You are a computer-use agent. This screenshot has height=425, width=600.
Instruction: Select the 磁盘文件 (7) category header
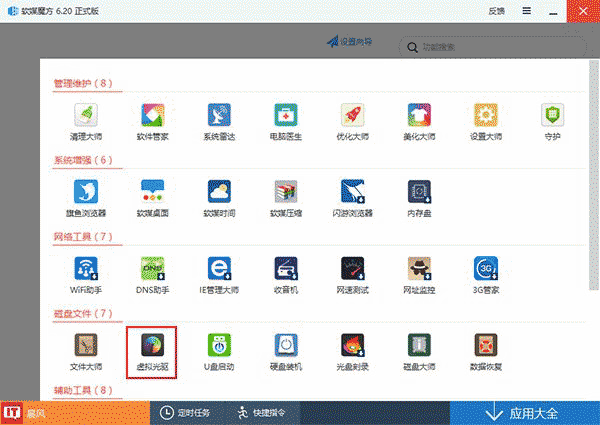pyautogui.click(x=83, y=314)
